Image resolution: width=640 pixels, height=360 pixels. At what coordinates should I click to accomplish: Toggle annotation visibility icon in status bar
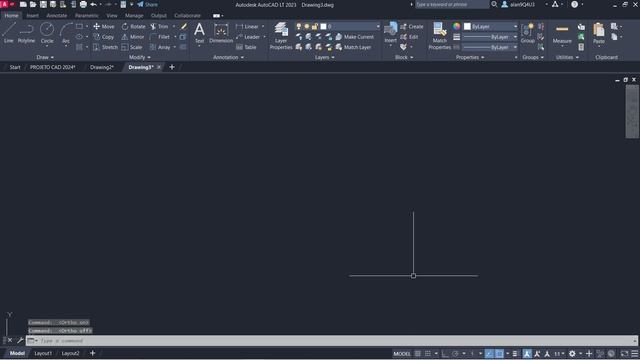(x=527, y=353)
